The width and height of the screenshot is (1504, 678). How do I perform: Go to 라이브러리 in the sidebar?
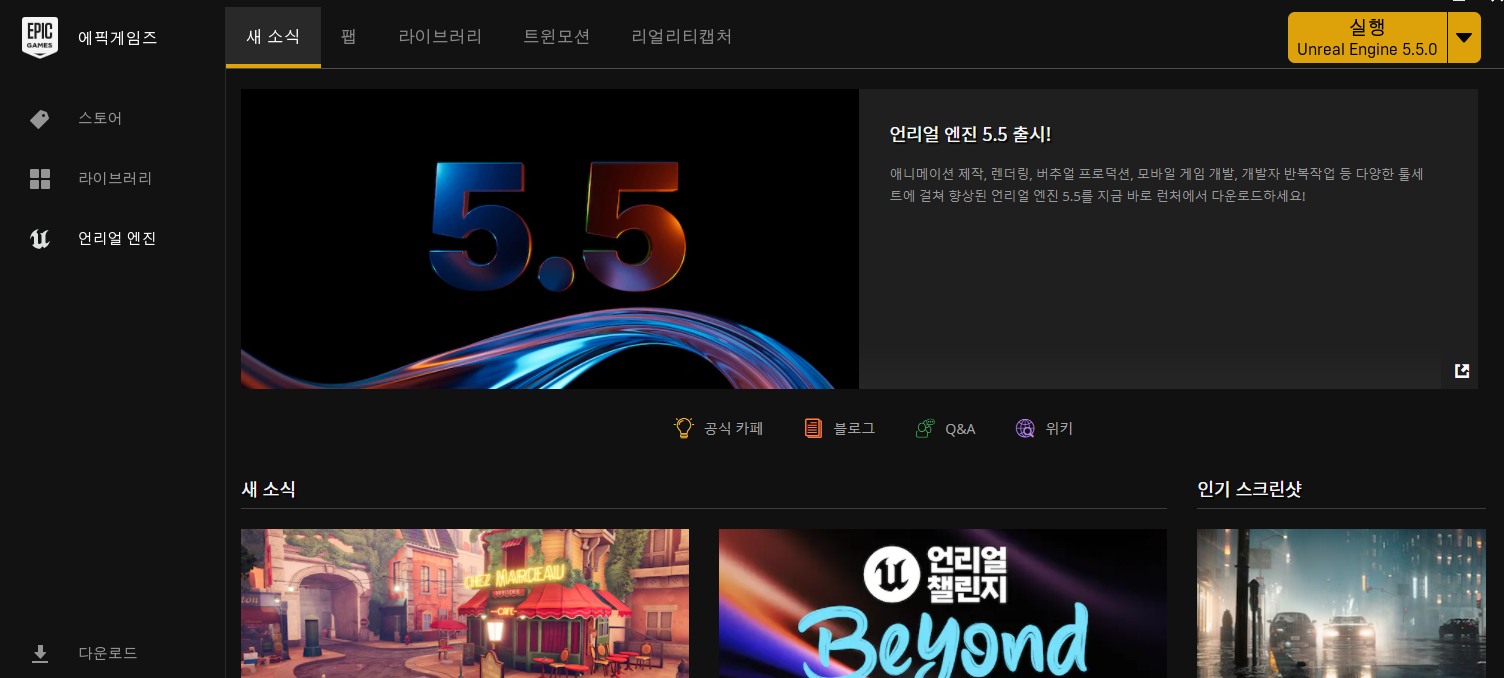click(116, 179)
